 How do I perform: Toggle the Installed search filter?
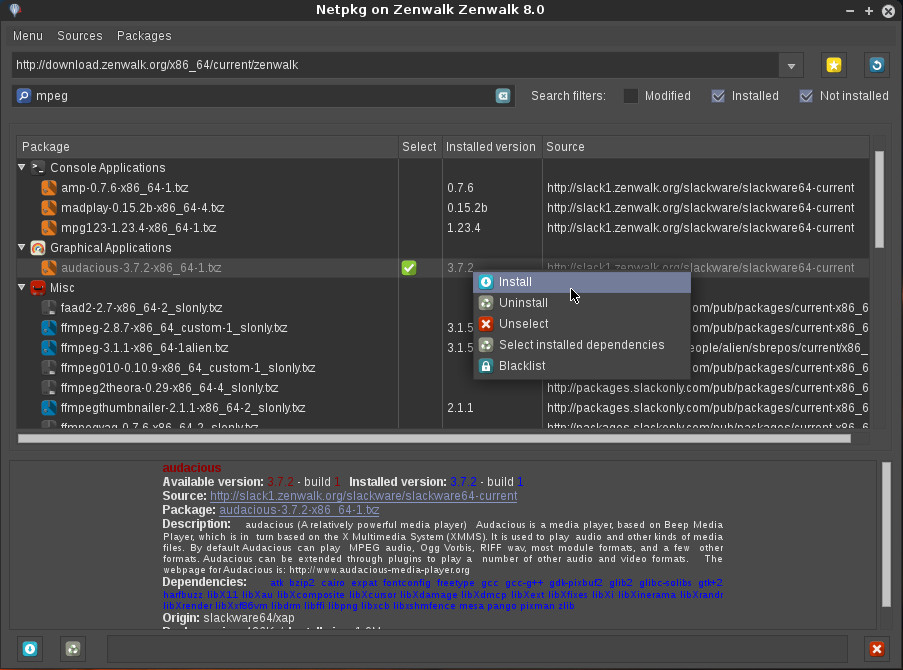(x=718, y=96)
